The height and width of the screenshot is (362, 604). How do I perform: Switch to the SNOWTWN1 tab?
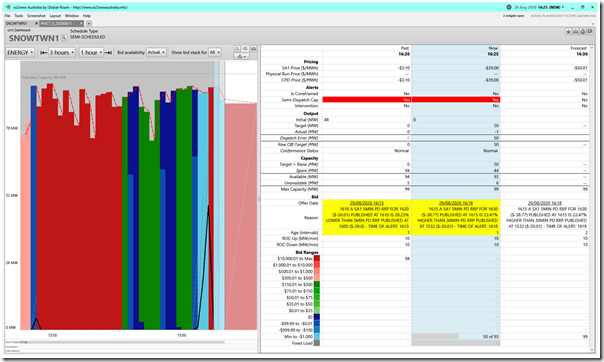(x=17, y=23)
